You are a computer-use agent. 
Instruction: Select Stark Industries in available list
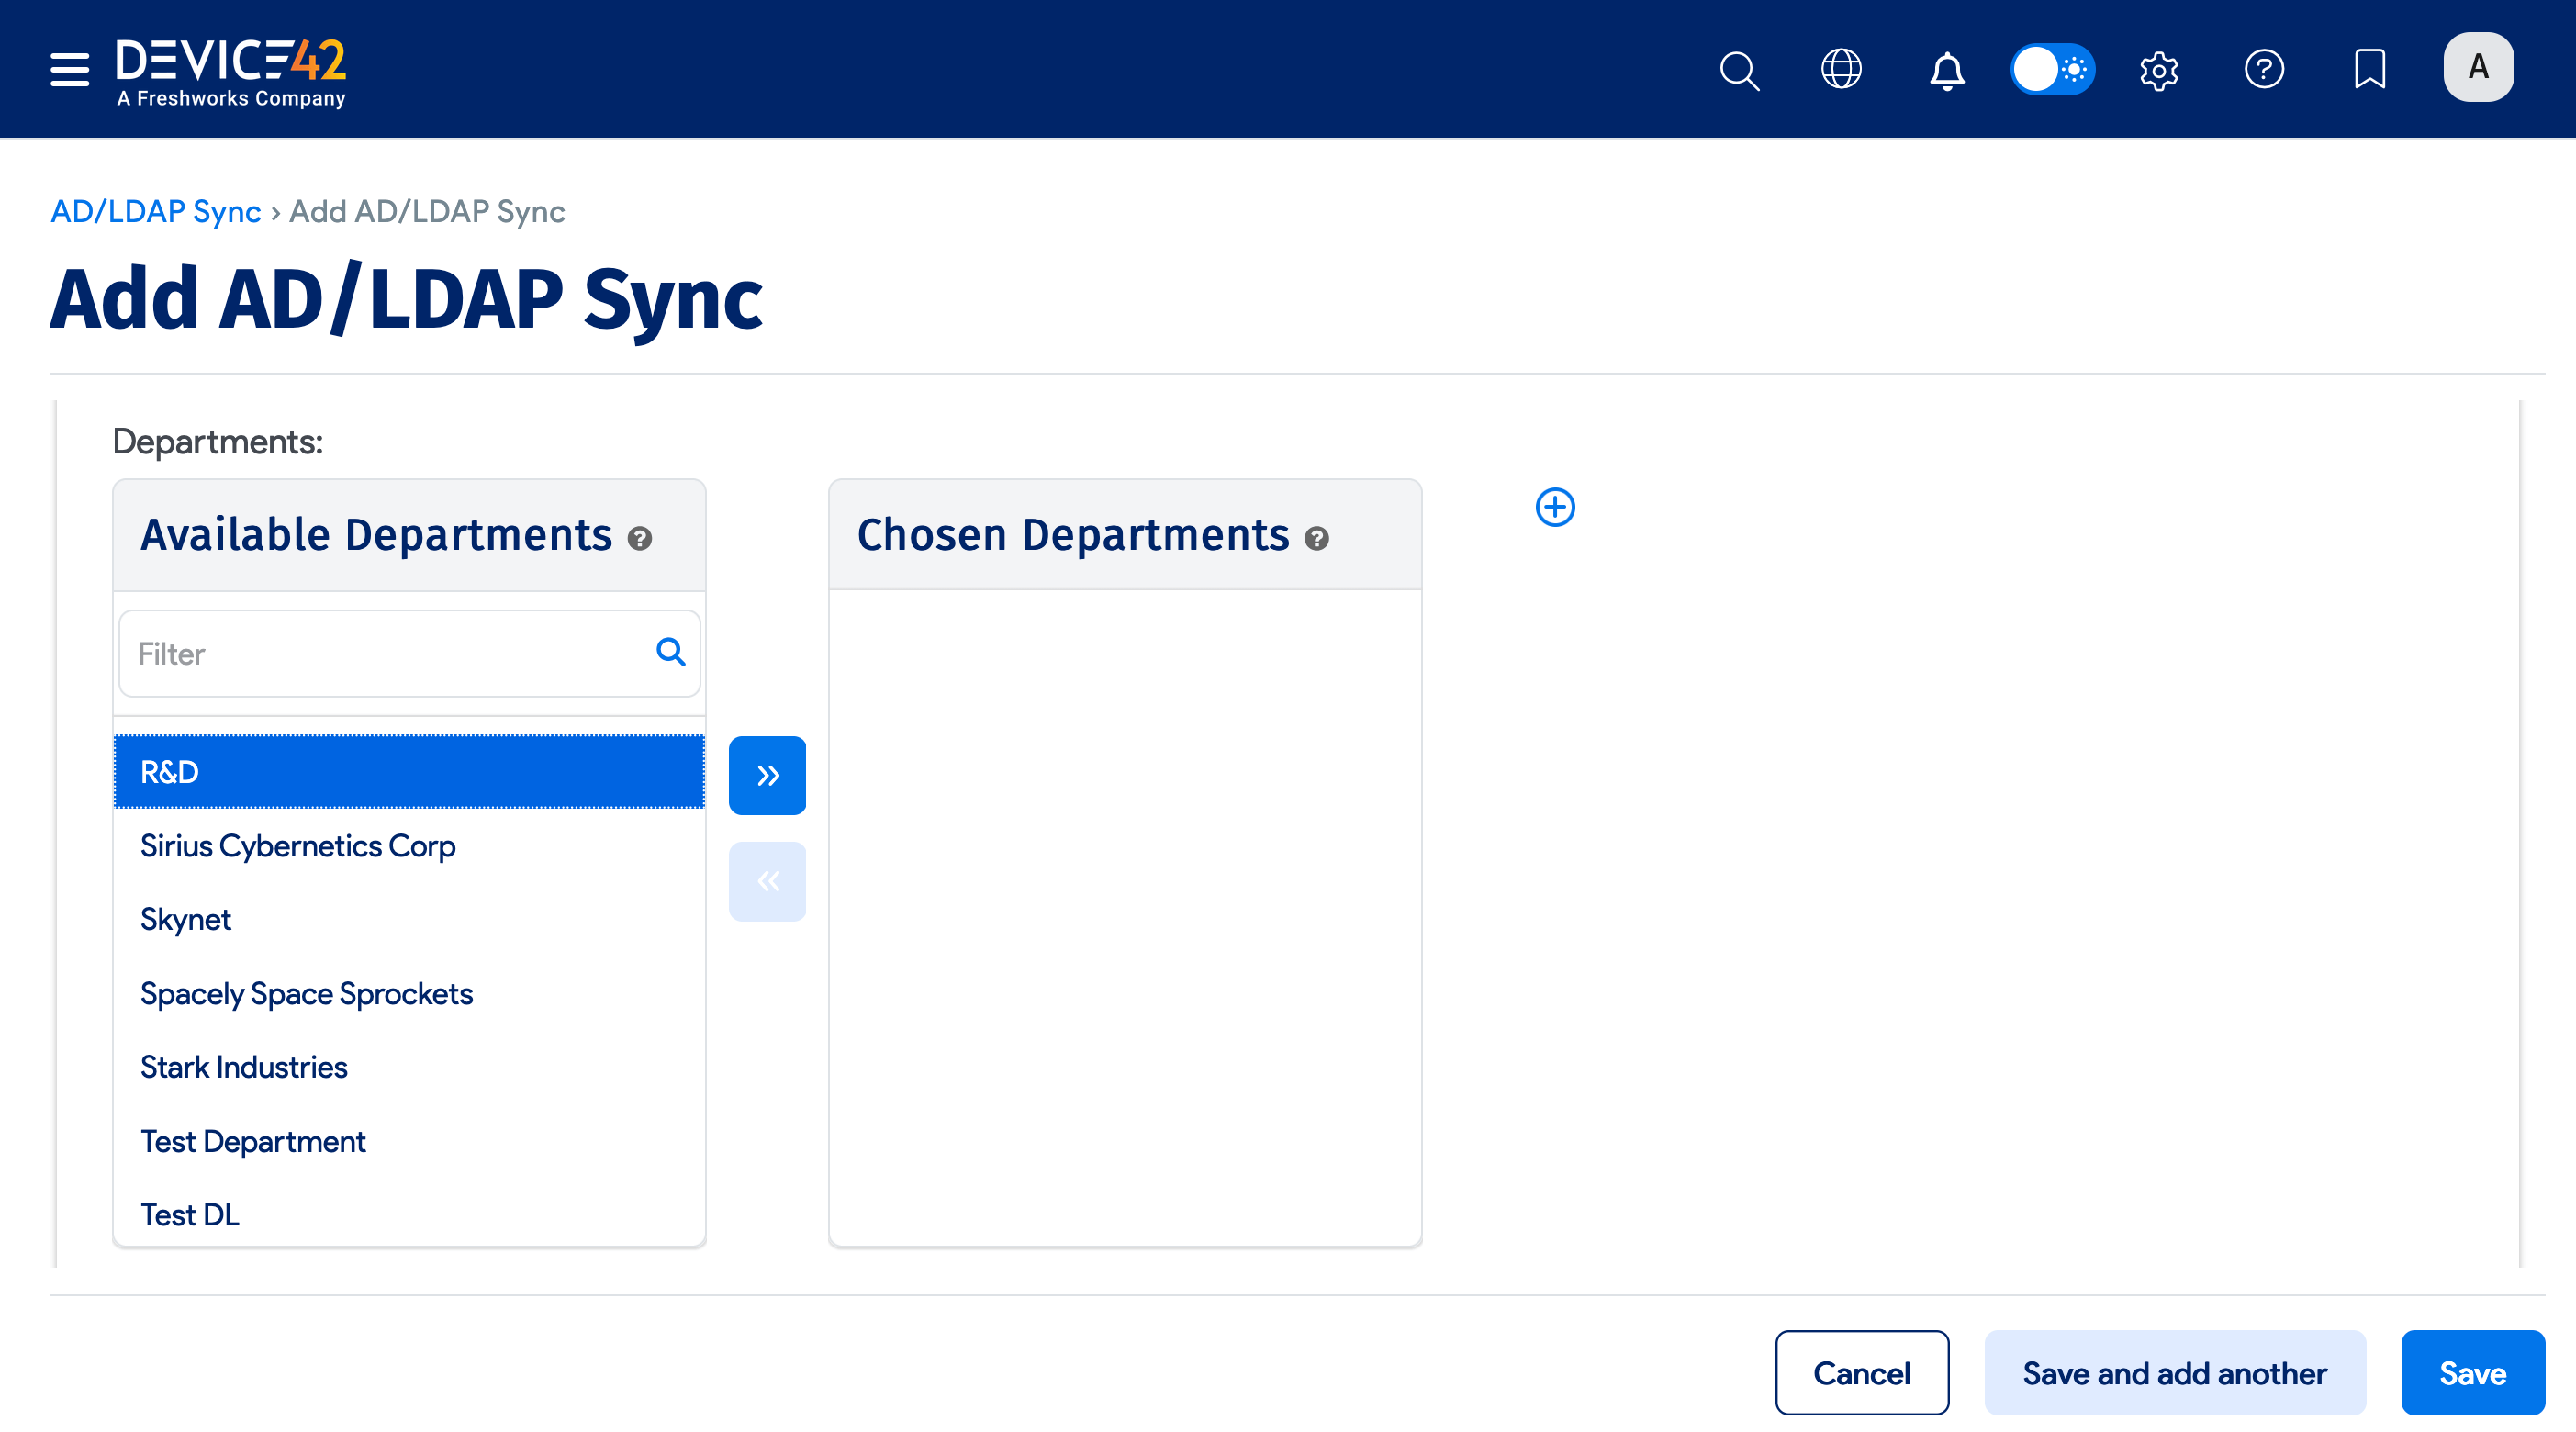coord(244,1067)
